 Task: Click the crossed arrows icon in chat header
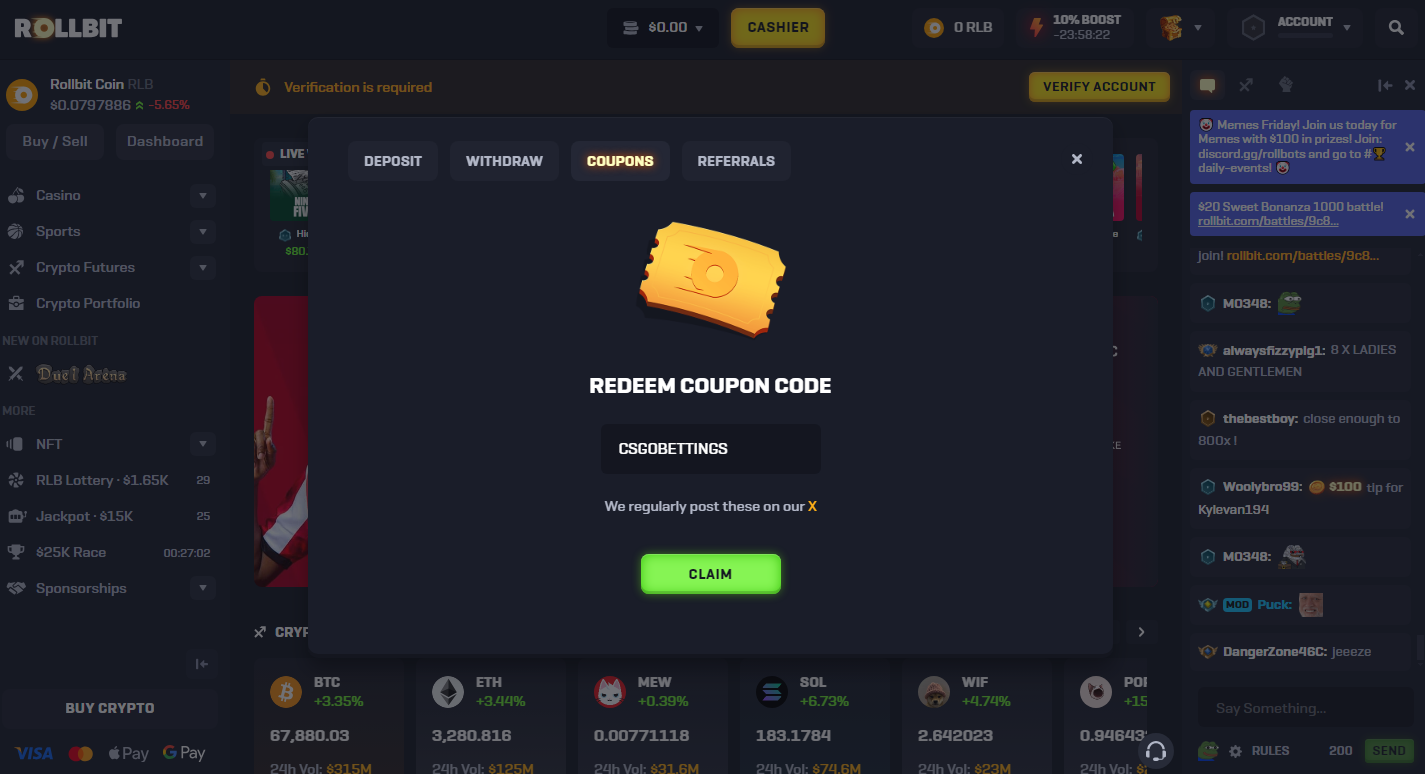point(1246,85)
